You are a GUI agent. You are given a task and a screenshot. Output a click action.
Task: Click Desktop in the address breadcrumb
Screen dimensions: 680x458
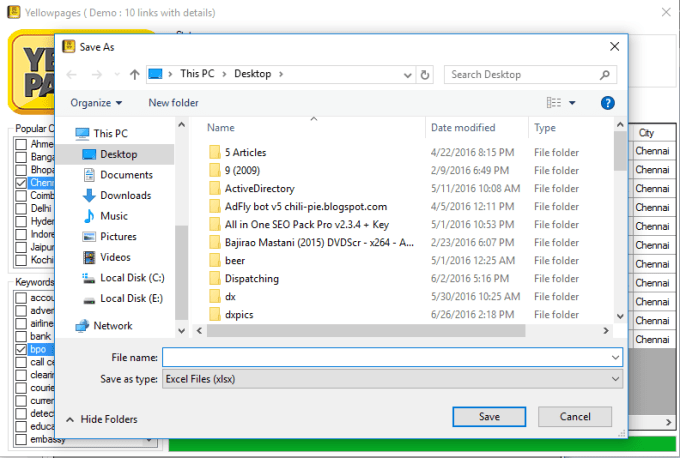click(253, 74)
